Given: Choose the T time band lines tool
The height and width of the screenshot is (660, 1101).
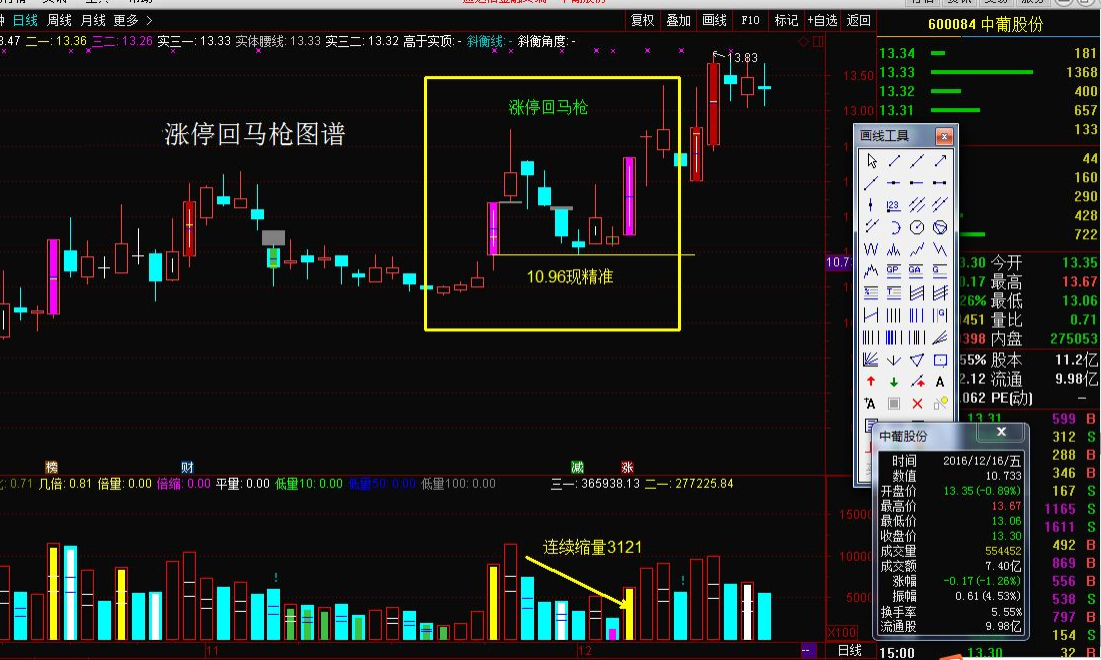Looking at the screenshot, I should [x=894, y=293].
